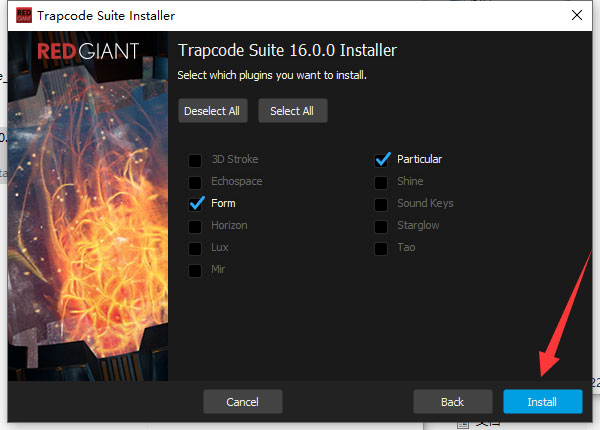Enable the 3D Stroke plugin checkbox
The height and width of the screenshot is (430, 600).
pyautogui.click(x=195, y=159)
